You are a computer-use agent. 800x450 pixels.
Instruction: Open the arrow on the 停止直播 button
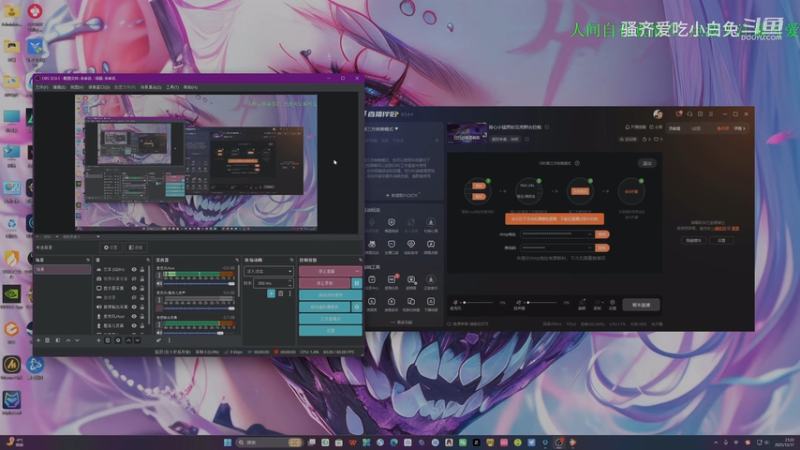[x=357, y=271]
